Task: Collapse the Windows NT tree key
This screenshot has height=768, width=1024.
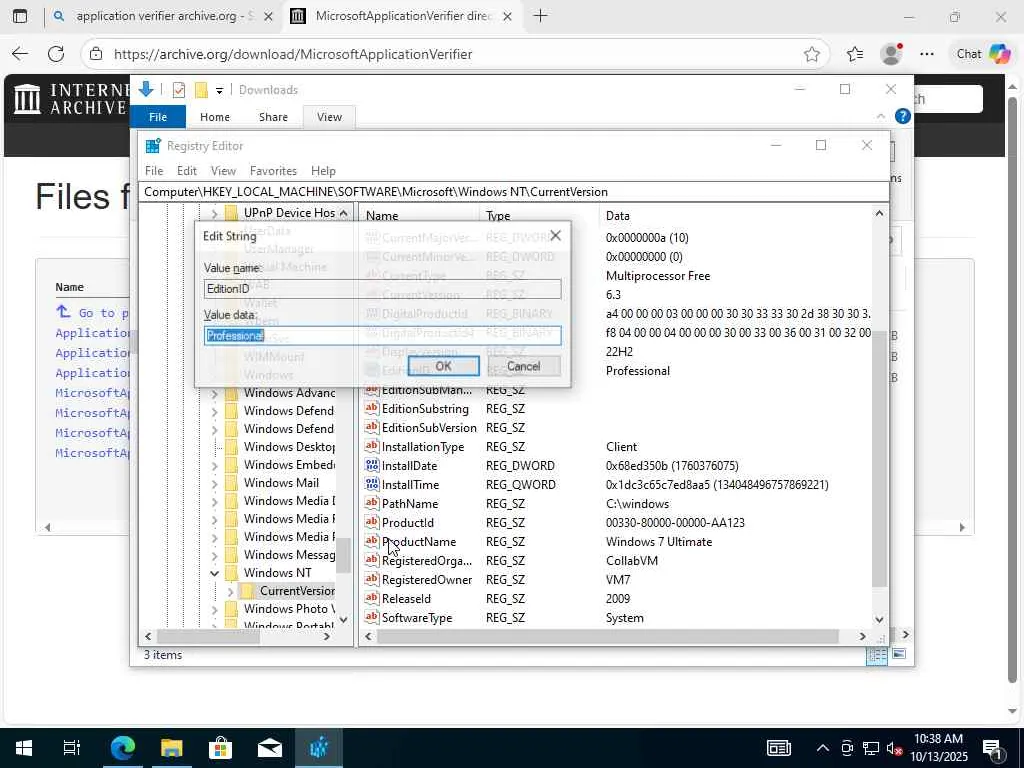Action: click(214, 573)
